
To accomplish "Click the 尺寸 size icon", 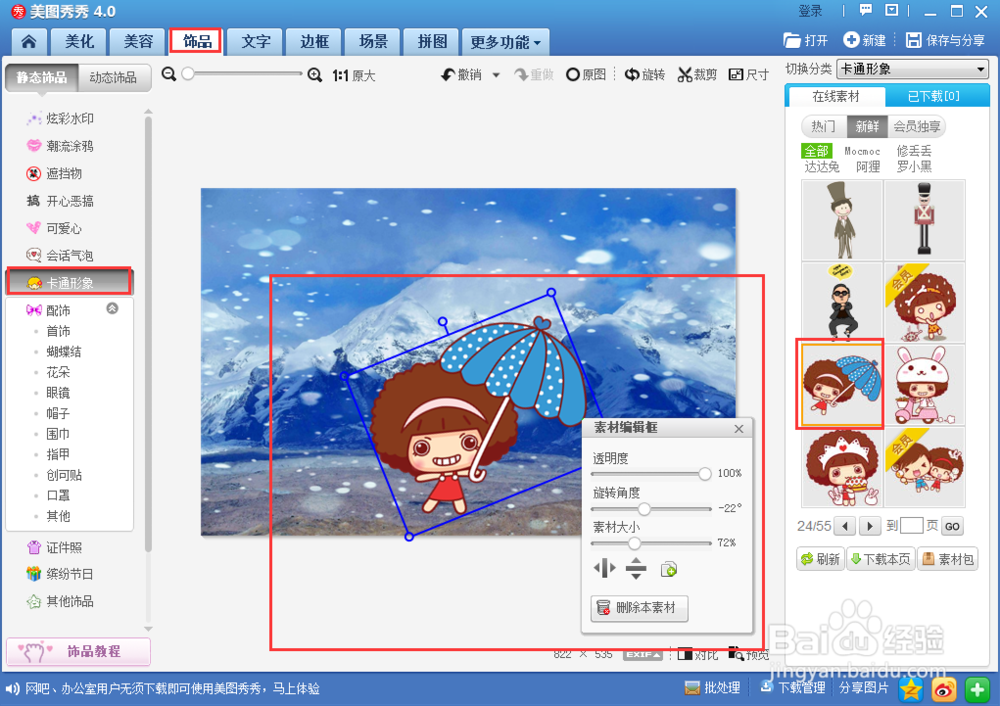I will coord(735,75).
